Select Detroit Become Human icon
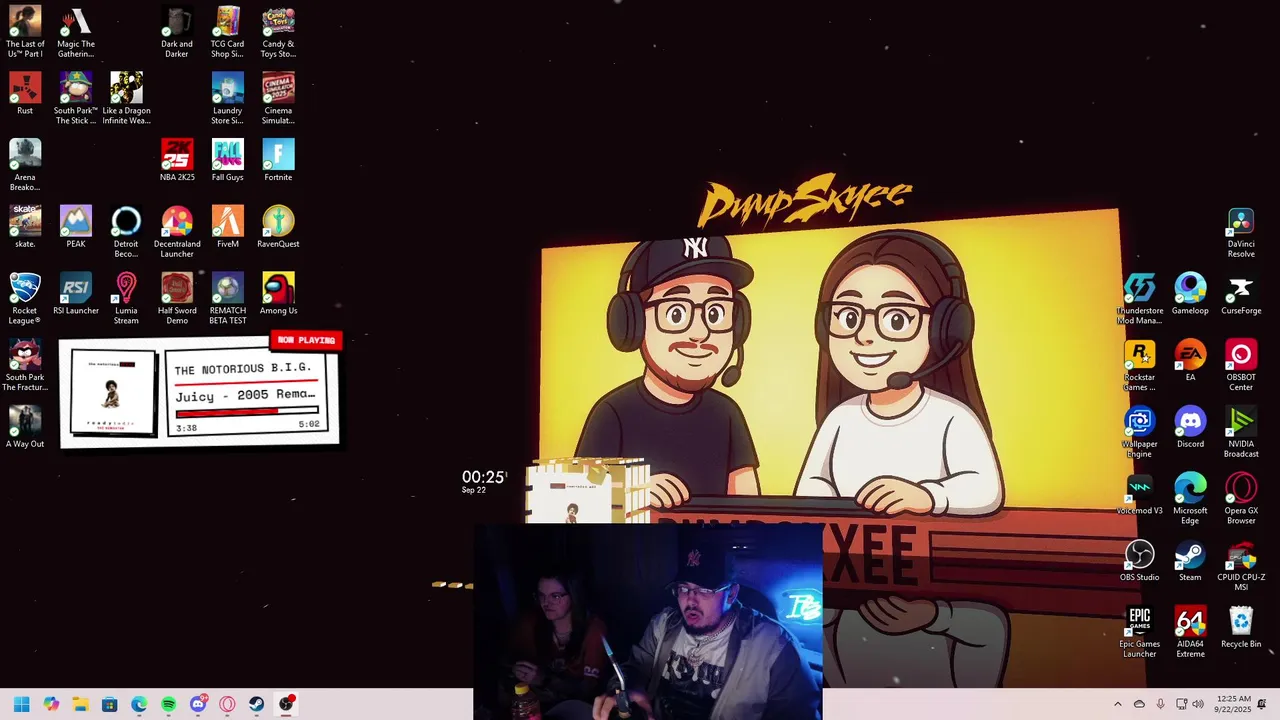 pos(126,232)
